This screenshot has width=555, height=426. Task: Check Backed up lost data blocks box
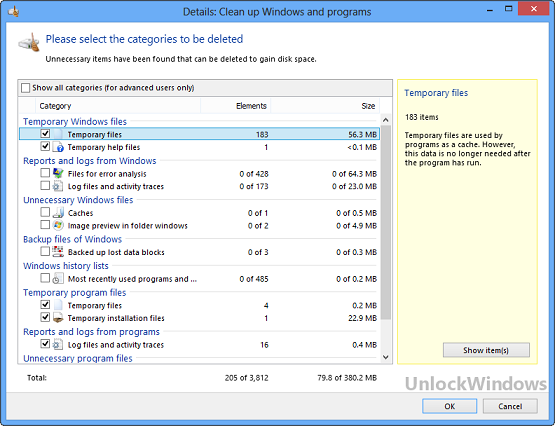click(x=45, y=251)
